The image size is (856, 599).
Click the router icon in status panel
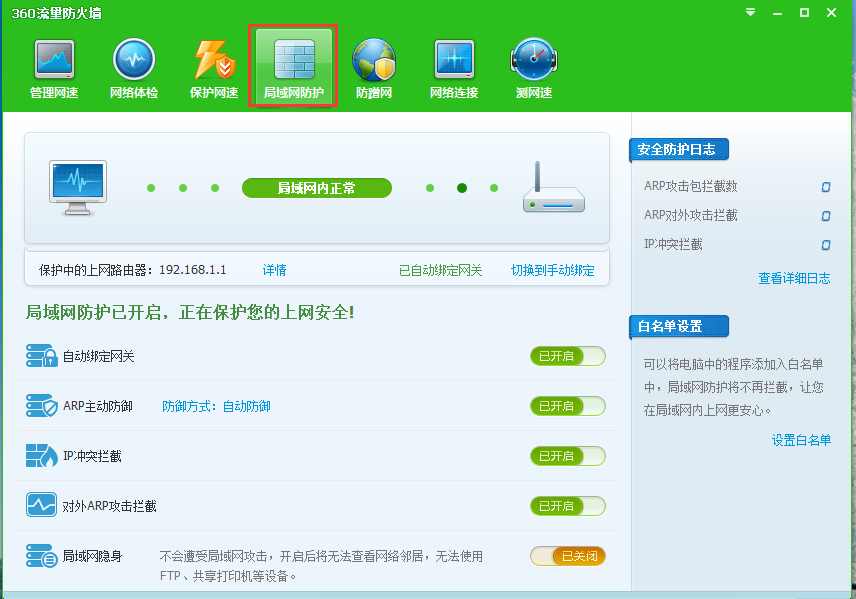click(554, 187)
